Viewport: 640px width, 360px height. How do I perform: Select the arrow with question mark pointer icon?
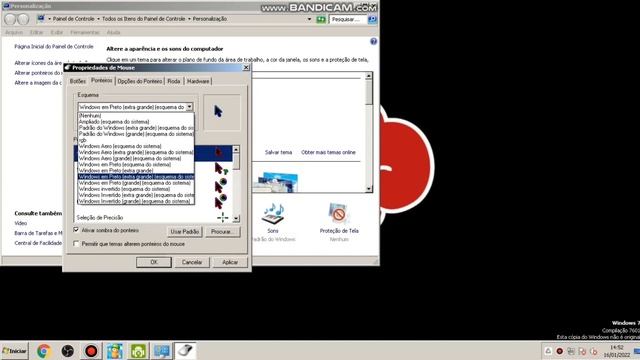tap(221, 168)
